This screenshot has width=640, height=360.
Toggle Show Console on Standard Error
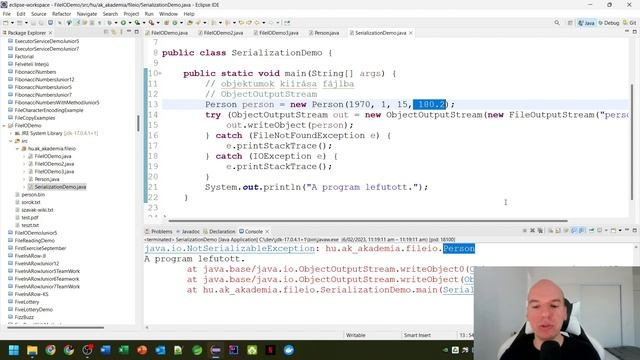point(582,231)
